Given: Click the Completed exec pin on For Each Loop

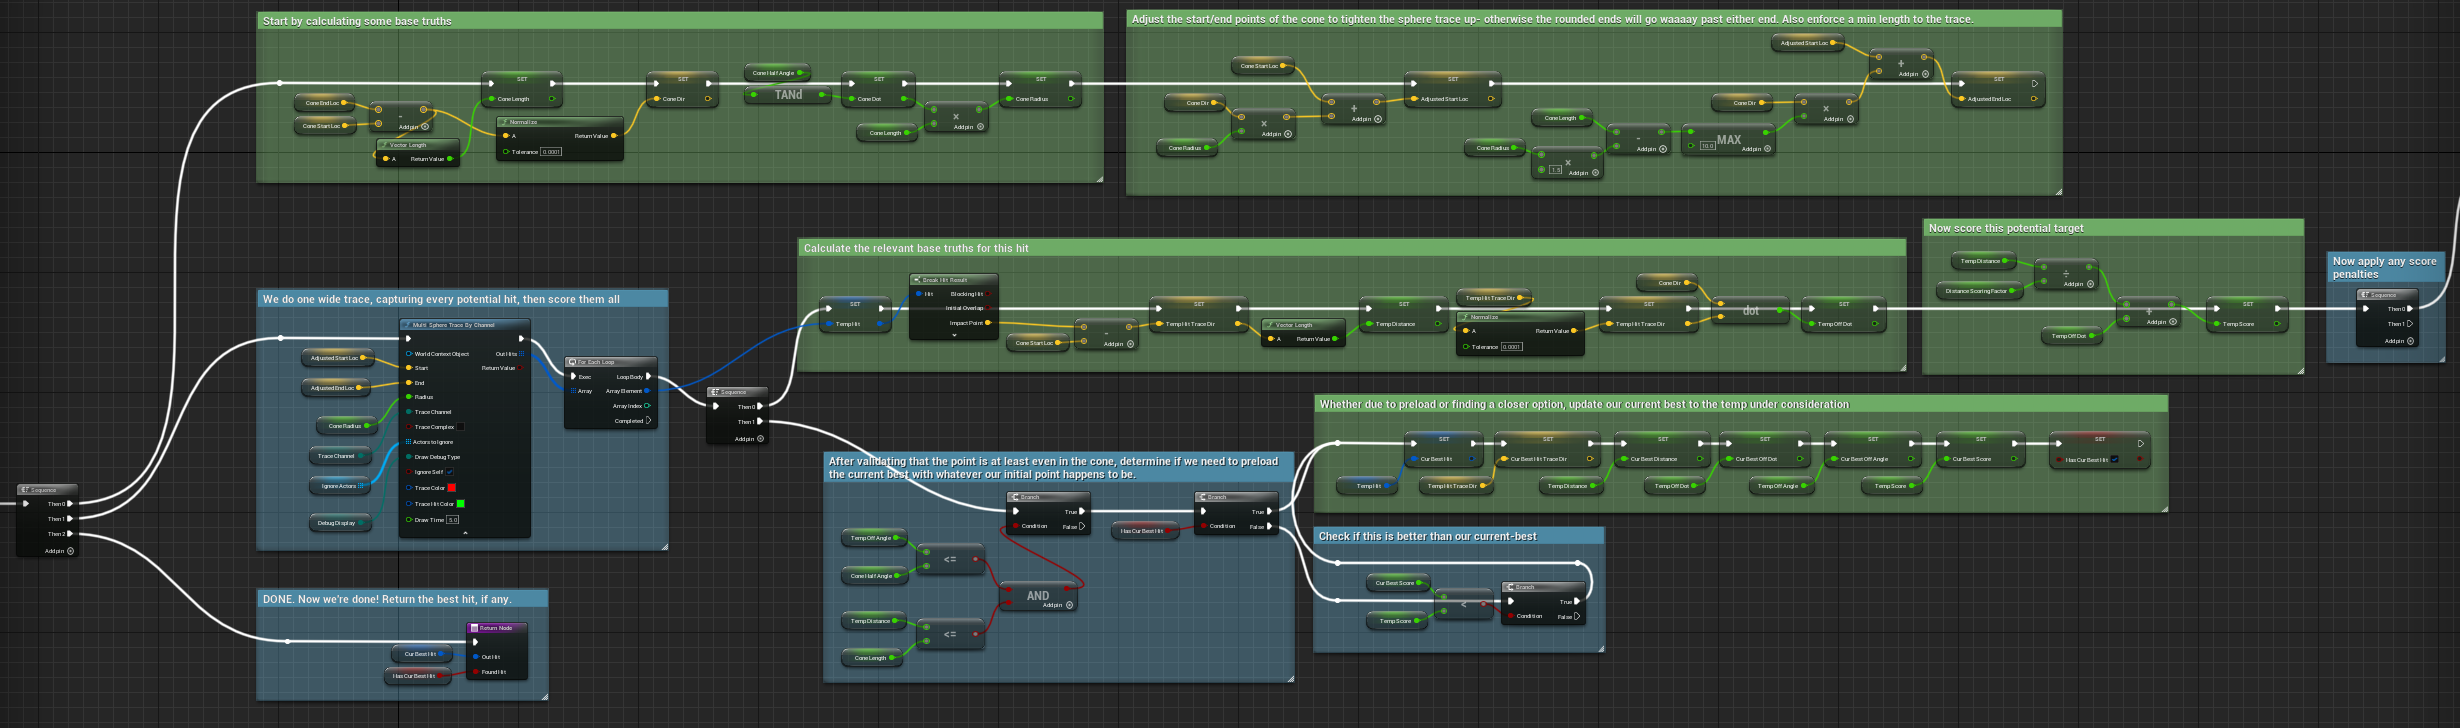Looking at the screenshot, I should click(648, 421).
